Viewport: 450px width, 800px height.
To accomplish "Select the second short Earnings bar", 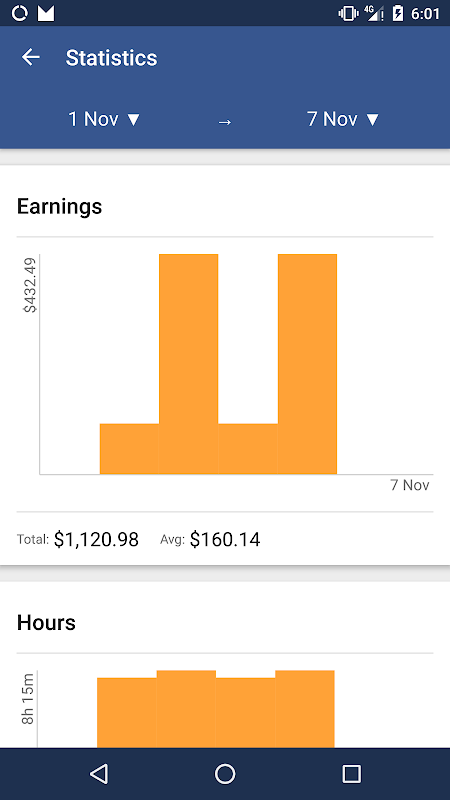I will [x=248, y=449].
